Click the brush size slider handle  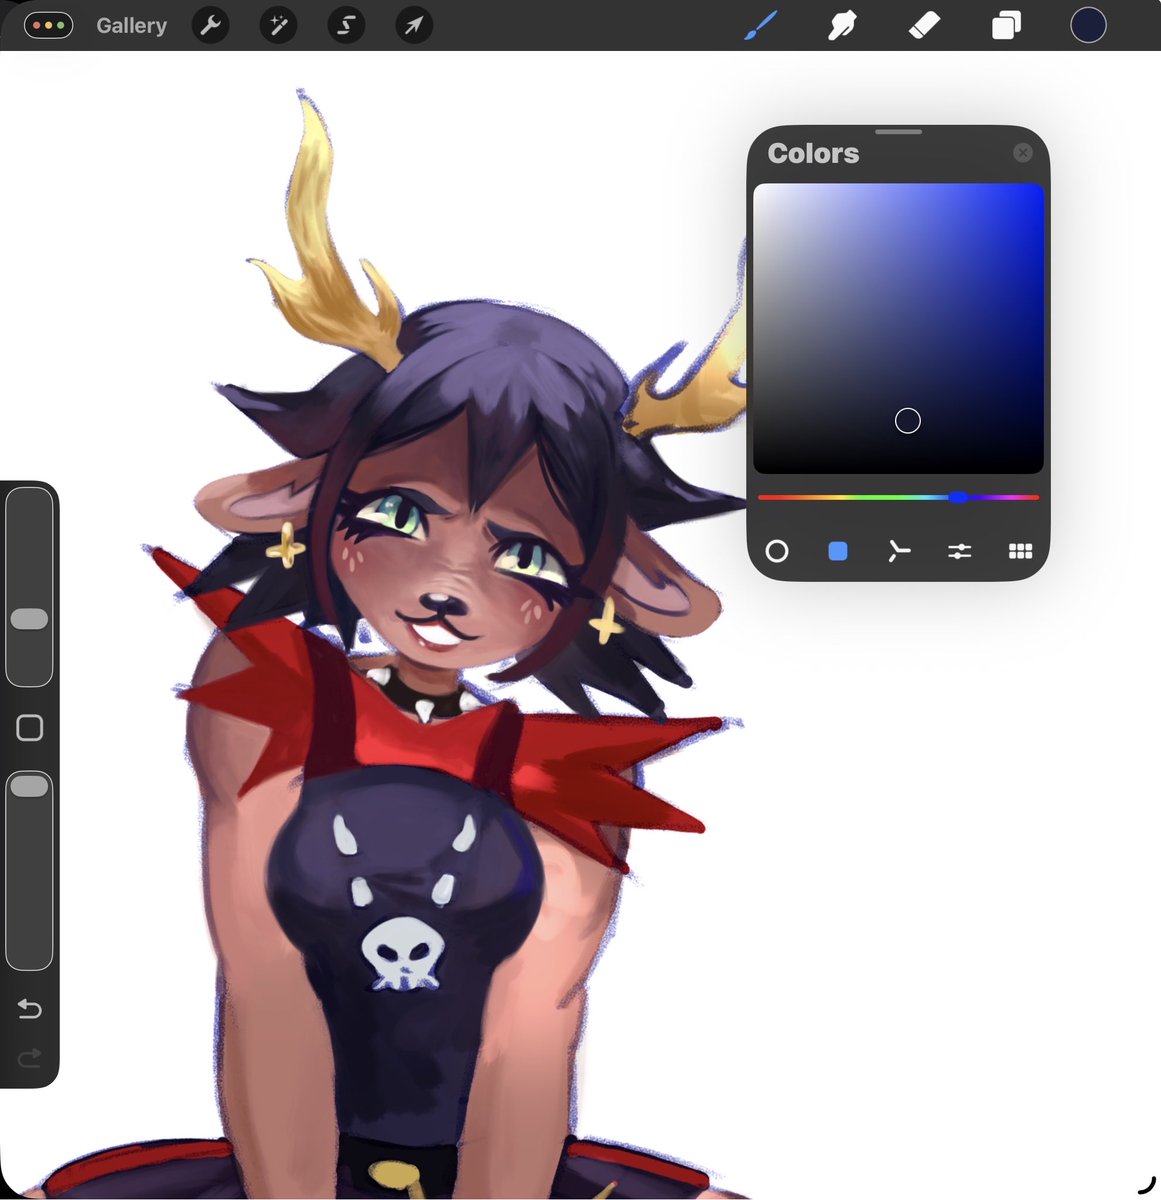29,619
